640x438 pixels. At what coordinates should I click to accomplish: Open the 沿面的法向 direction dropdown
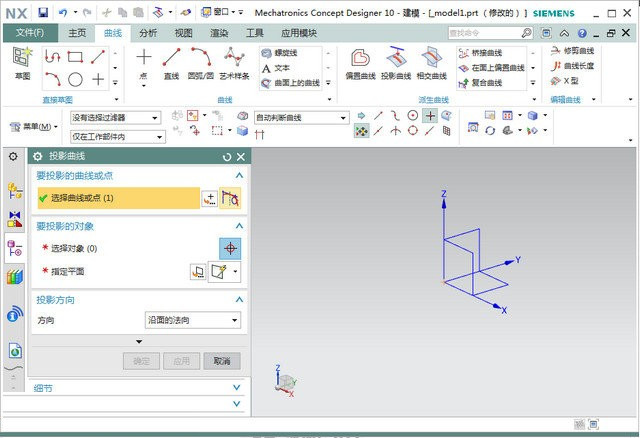[x=193, y=320]
